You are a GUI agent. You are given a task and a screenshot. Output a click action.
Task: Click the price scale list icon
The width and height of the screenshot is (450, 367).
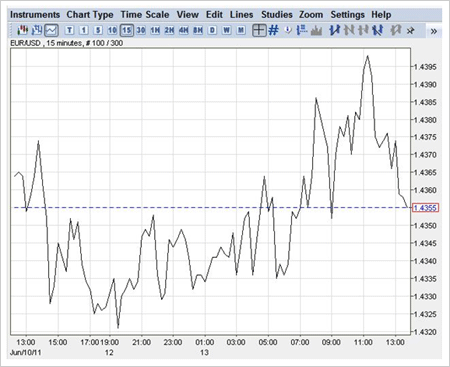coord(302,30)
